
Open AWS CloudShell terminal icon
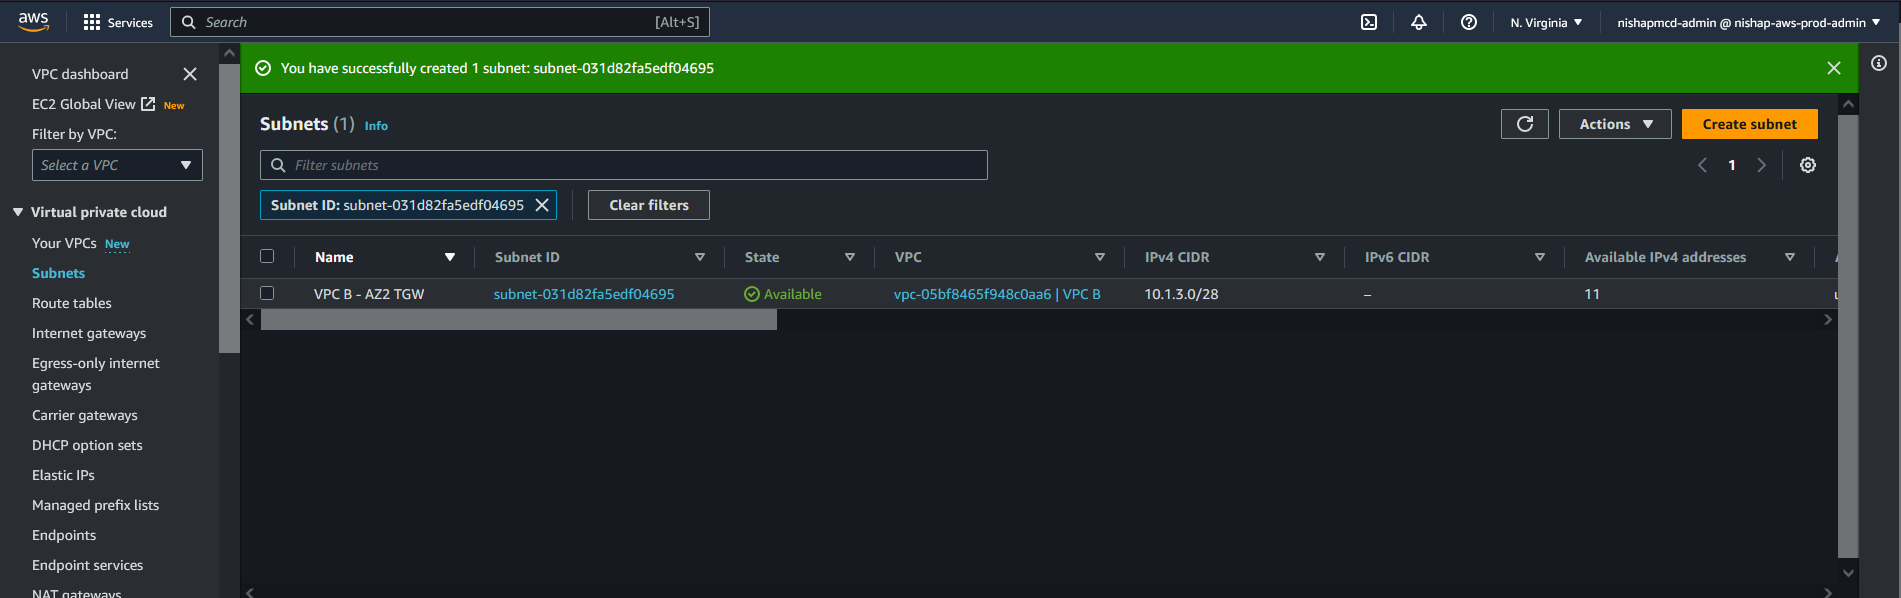1369,22
